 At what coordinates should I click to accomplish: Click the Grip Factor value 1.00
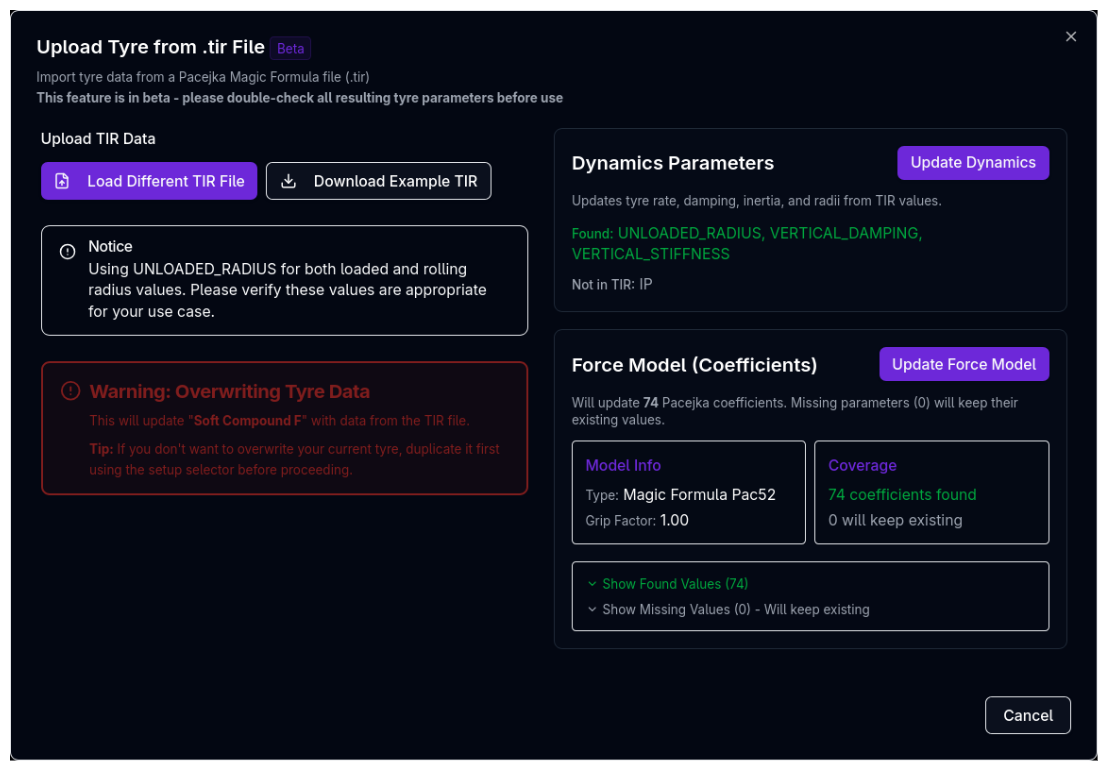coord(674,520)
